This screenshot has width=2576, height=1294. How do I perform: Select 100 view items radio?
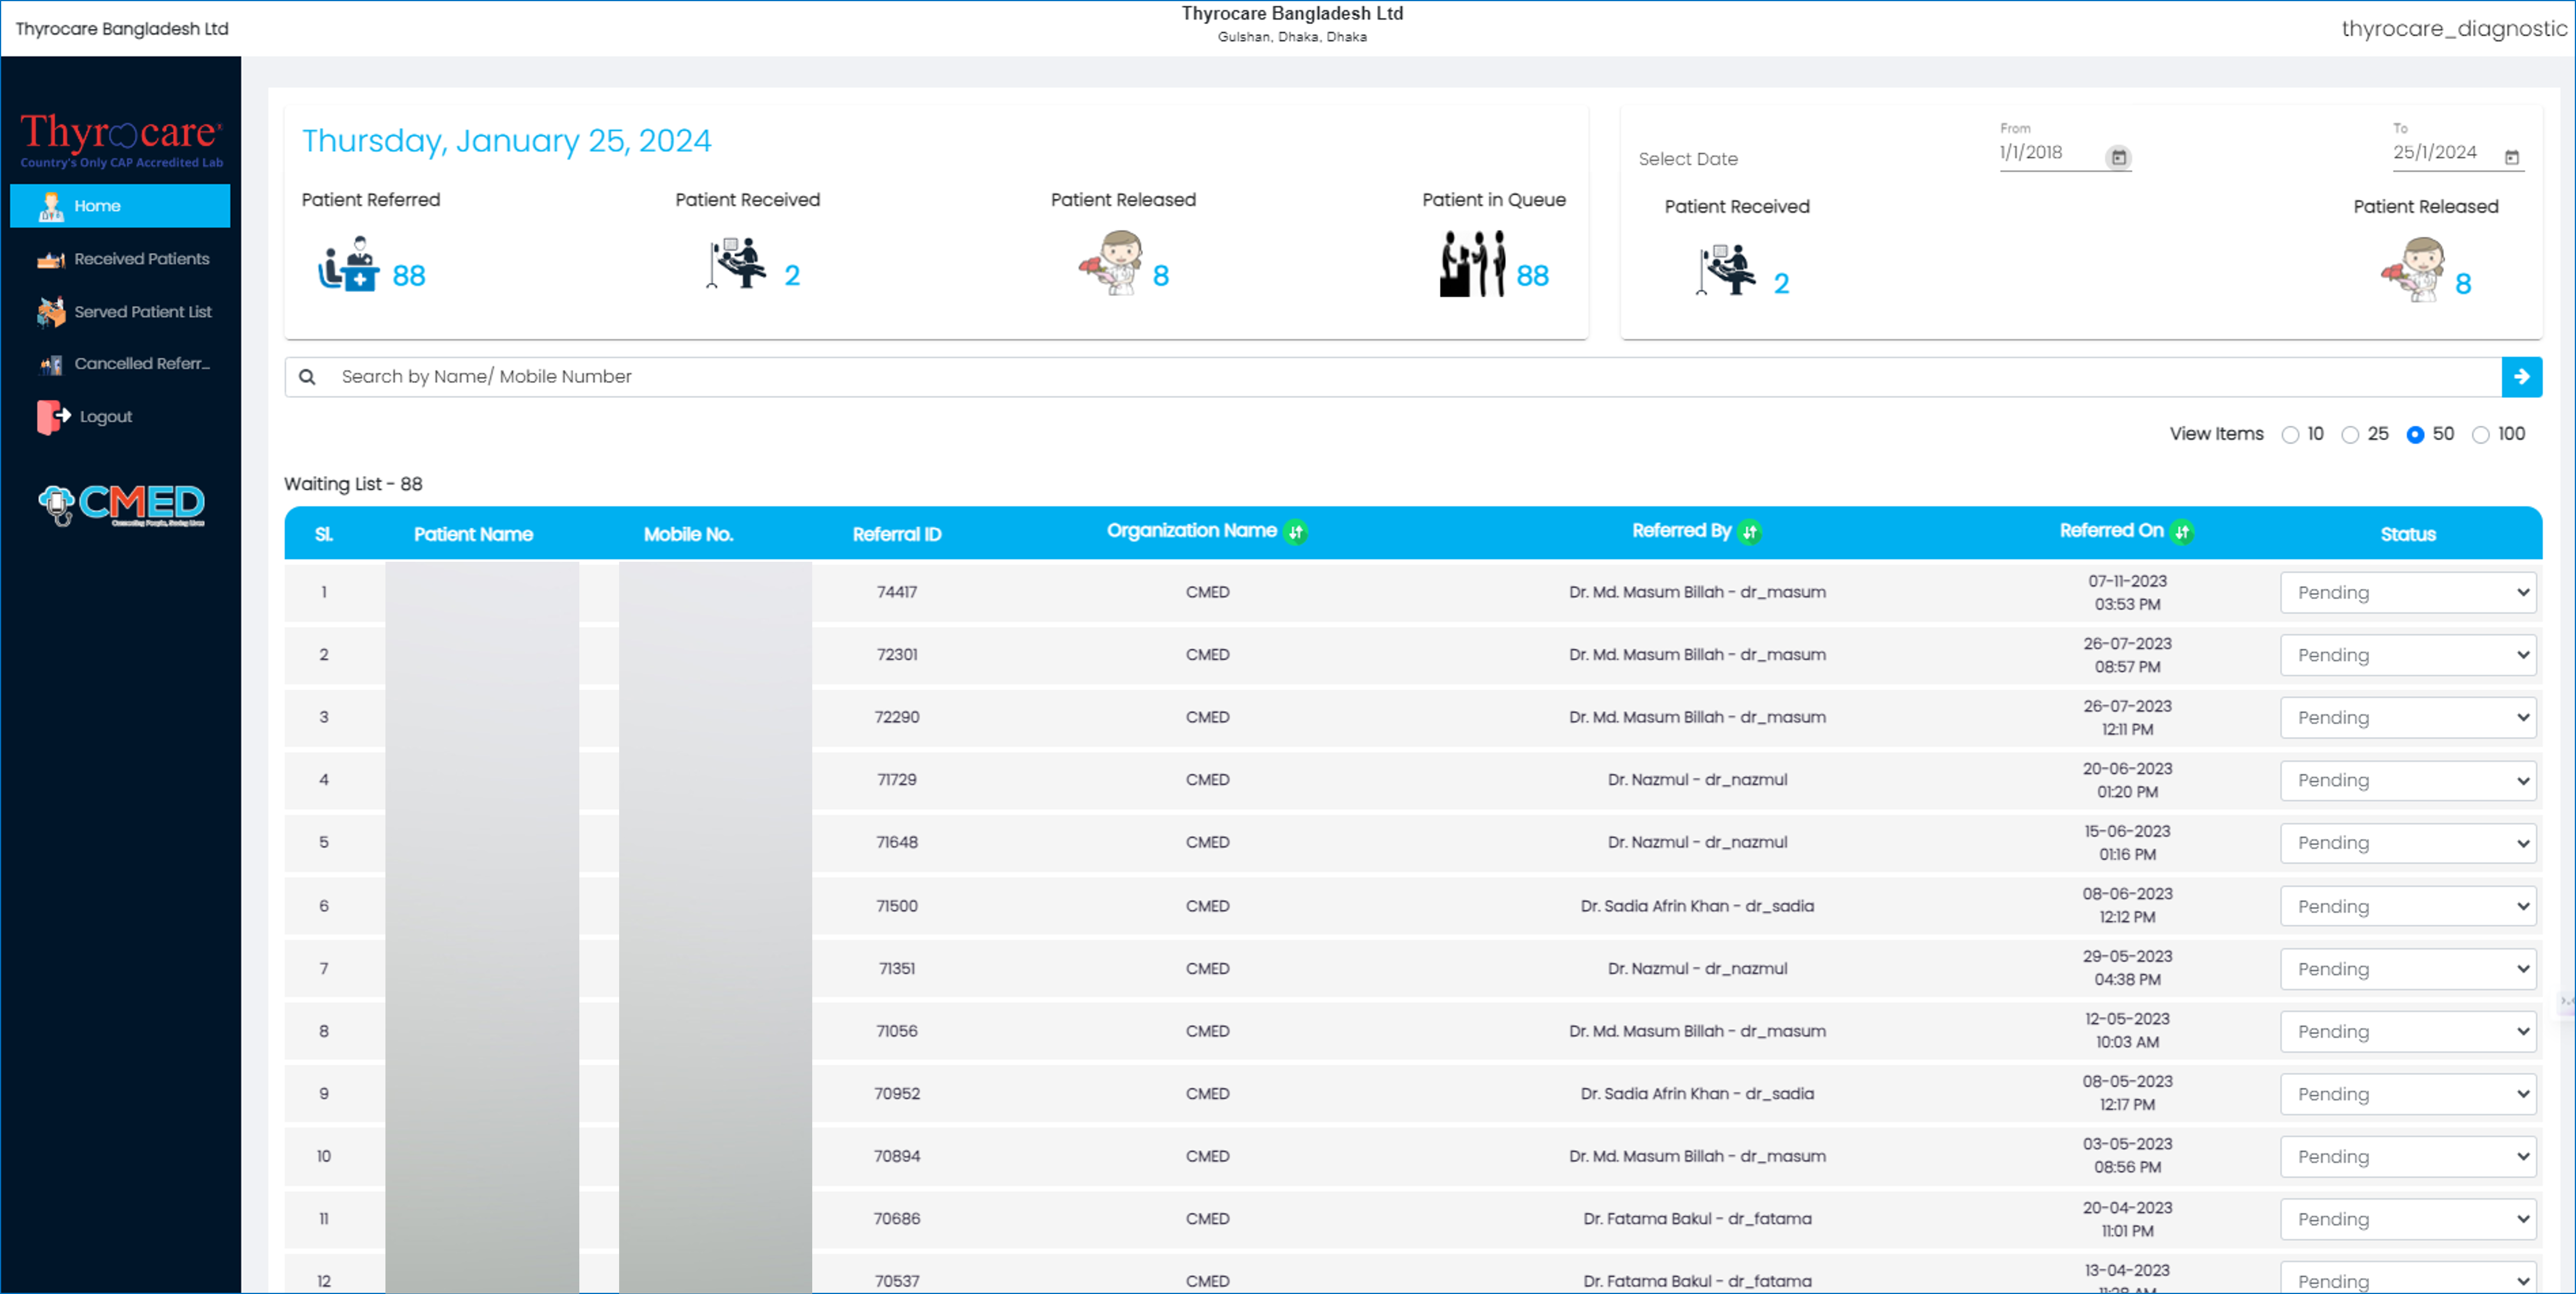coord(2480,435)
